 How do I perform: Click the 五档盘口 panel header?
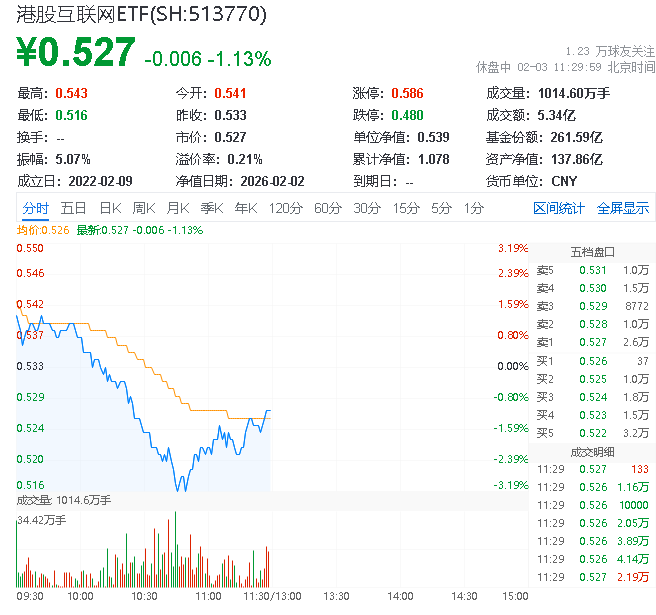[592, 251]
